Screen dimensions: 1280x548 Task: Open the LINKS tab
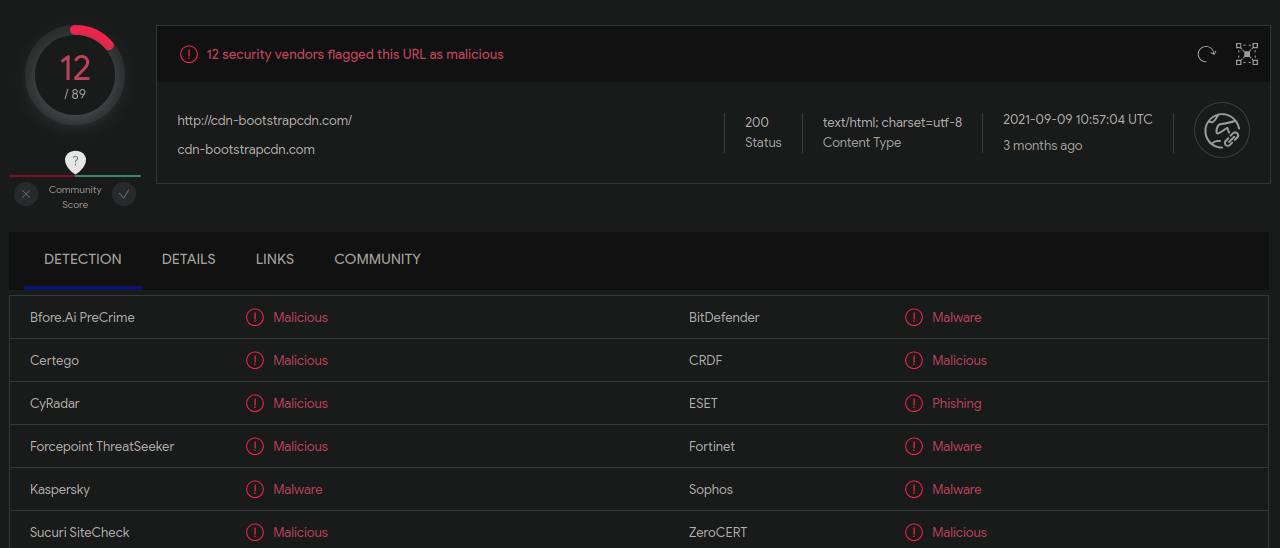(x=275, y=259)
